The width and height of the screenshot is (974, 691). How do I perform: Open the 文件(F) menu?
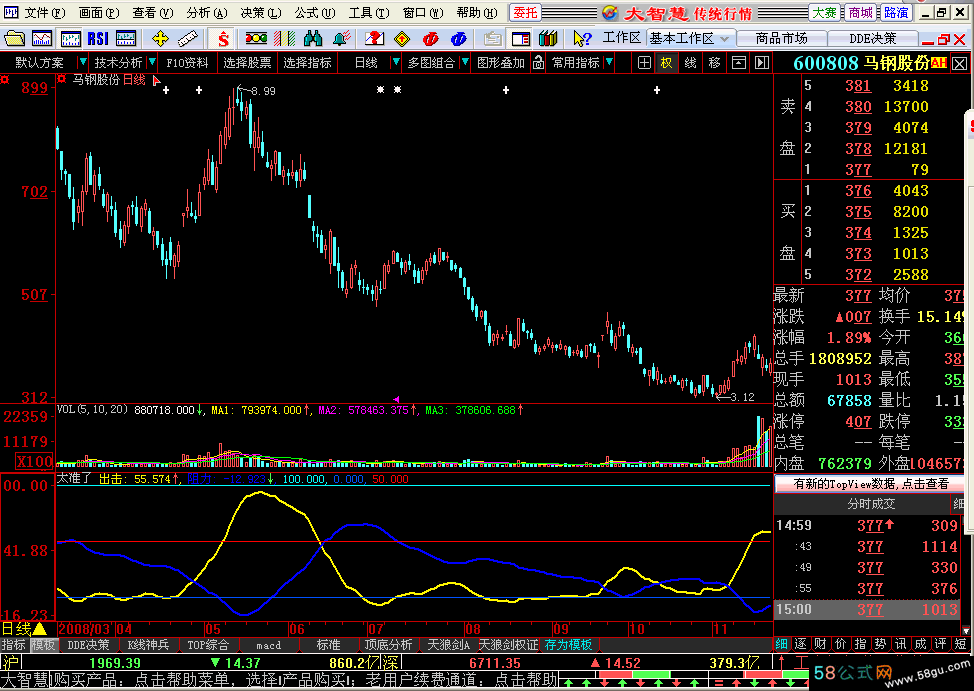(x=45, y=12)
